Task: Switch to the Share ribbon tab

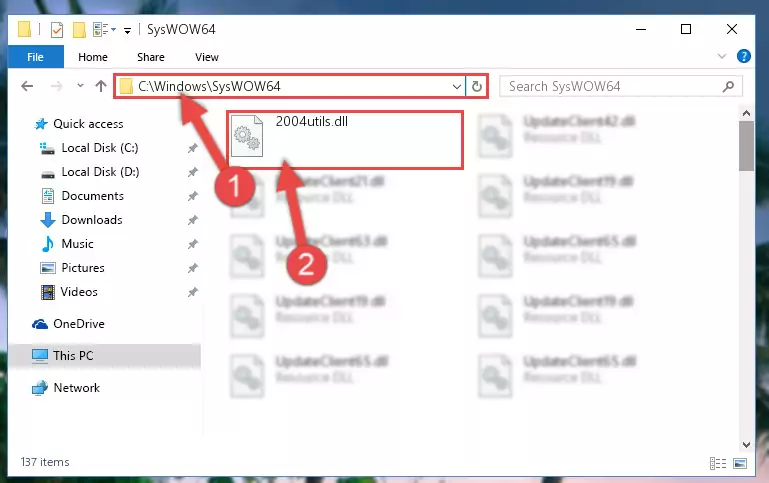Action: pyautogui.click(x=151, y=57)
